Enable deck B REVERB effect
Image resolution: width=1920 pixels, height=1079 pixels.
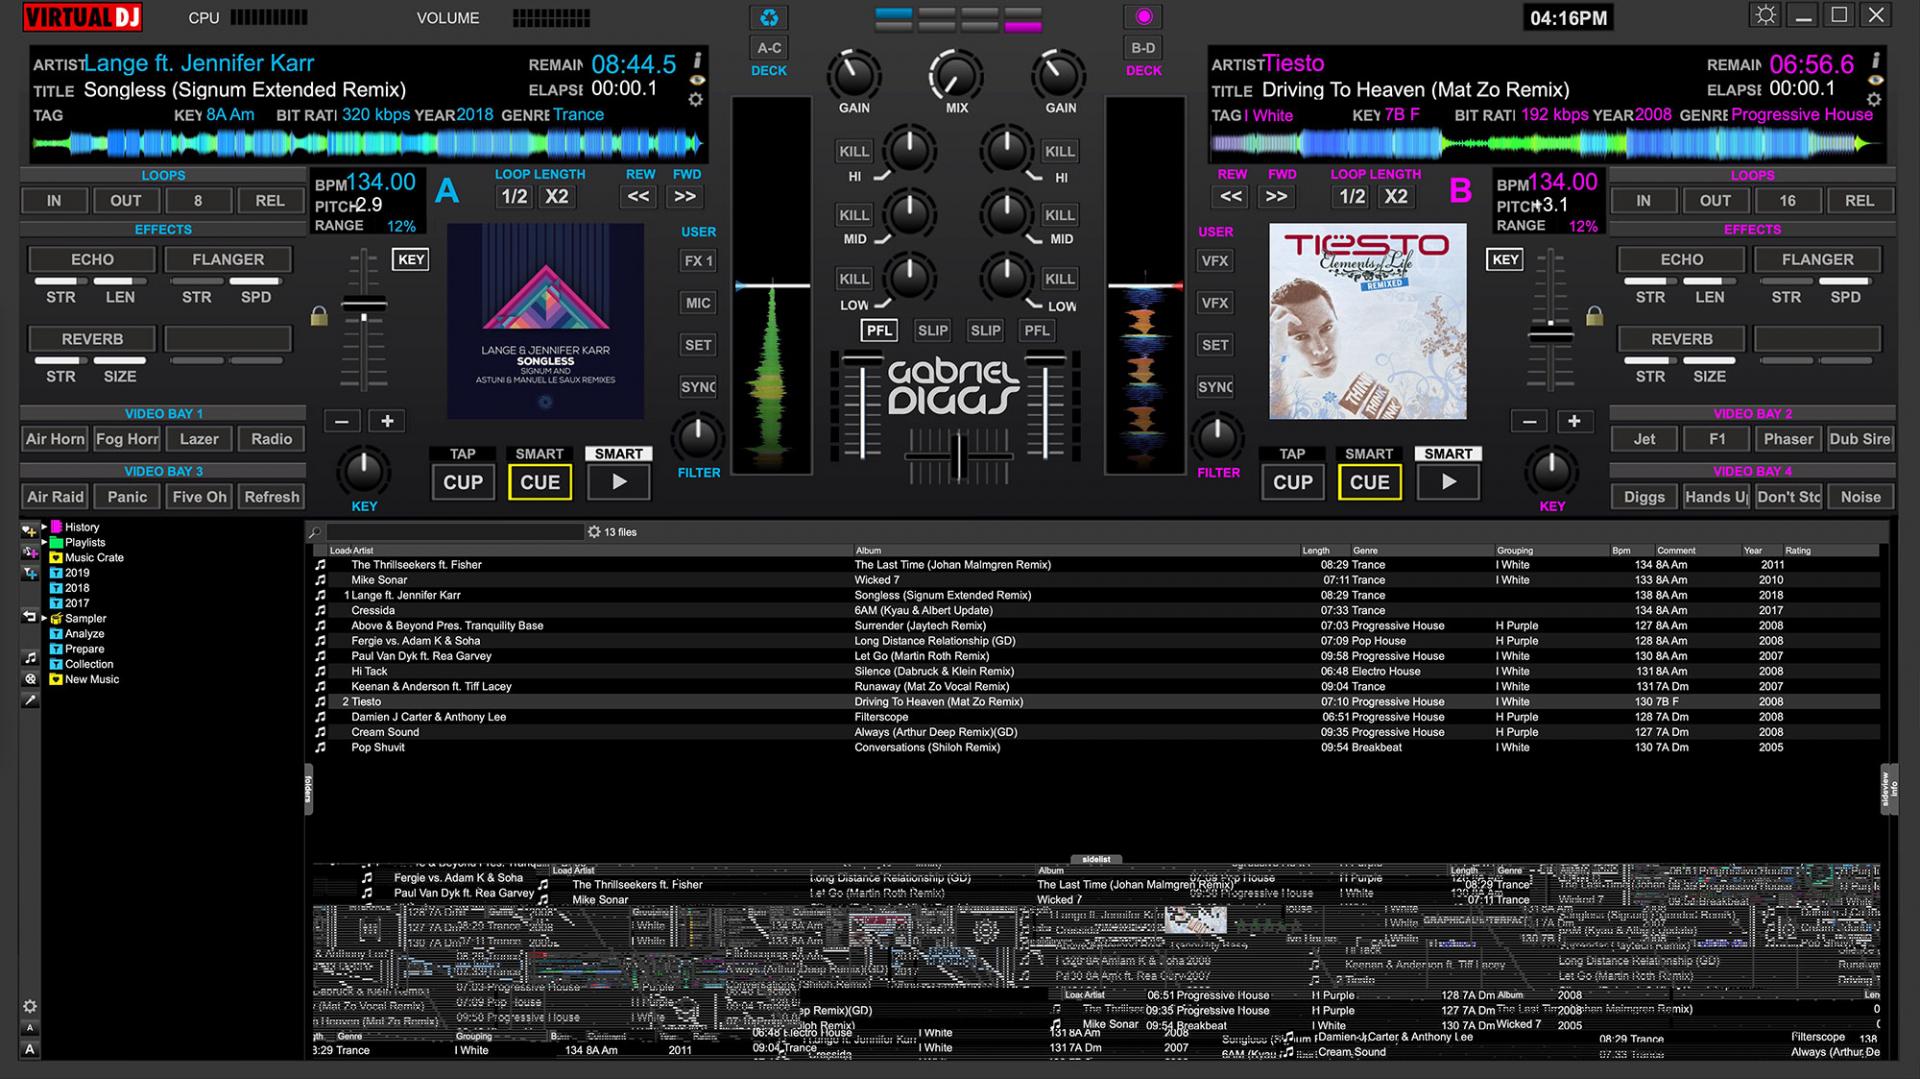point(1681,339)
